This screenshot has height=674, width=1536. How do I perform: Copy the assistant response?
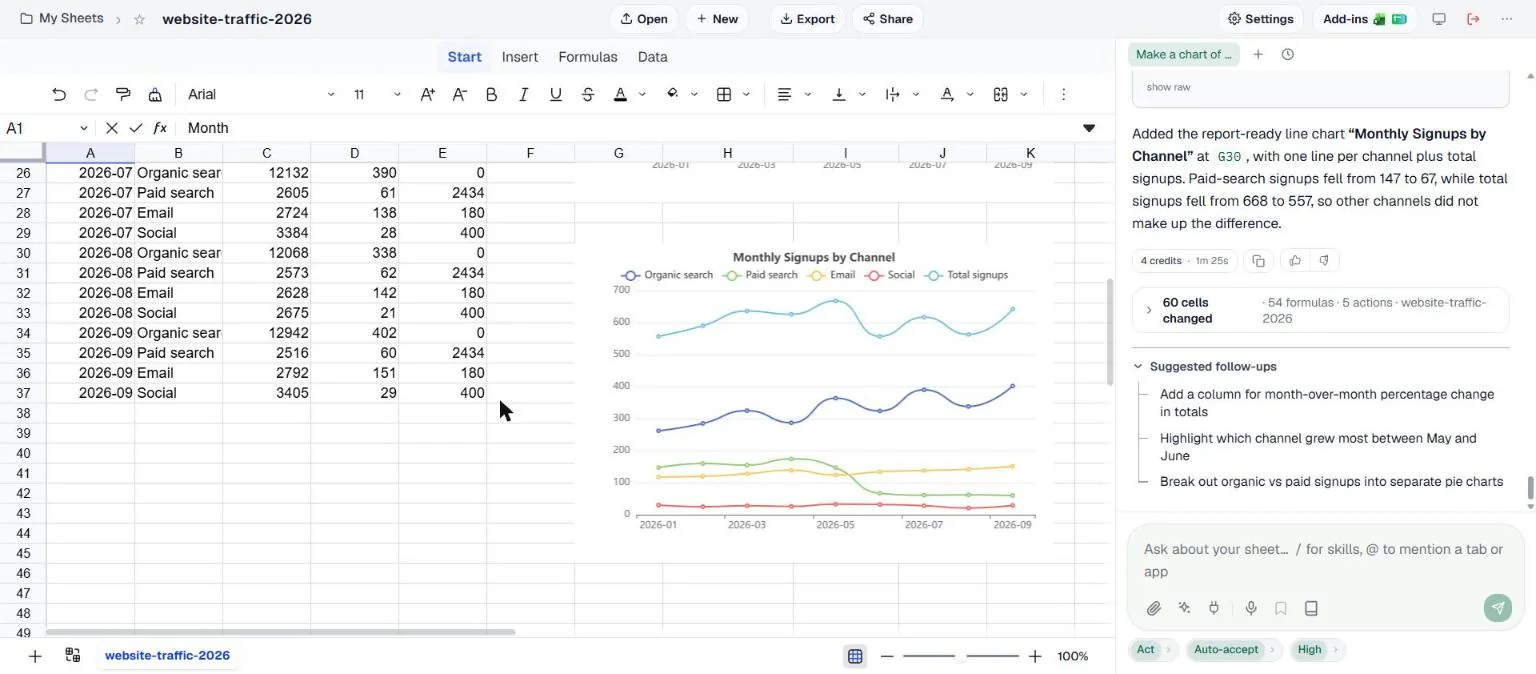point(1258,261)
